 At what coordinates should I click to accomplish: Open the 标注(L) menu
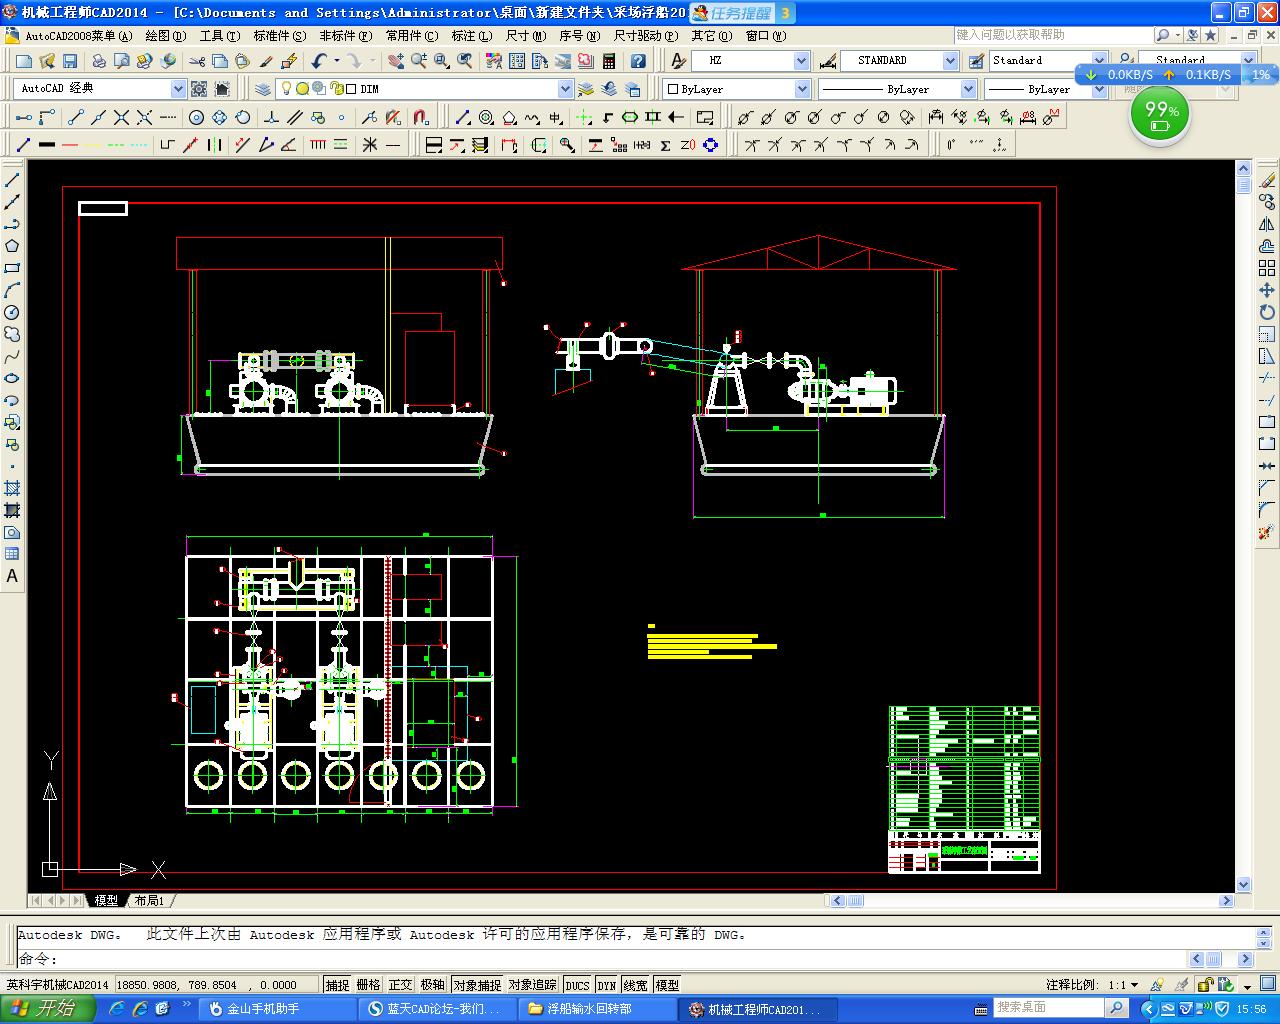click(472, 36)
